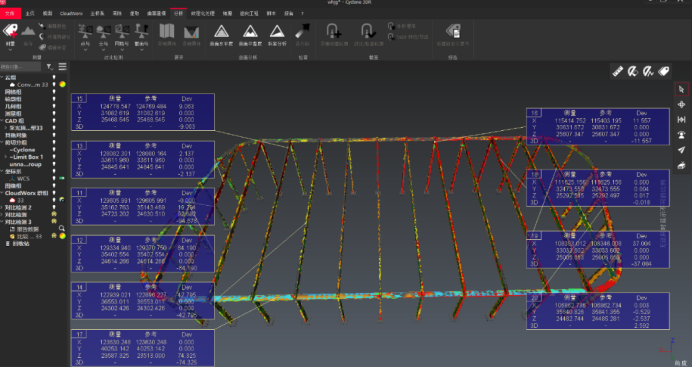Toggle visibility bulb for ~Cyclone item
Viewport: 692px width, 367px height.
(54, 150)
